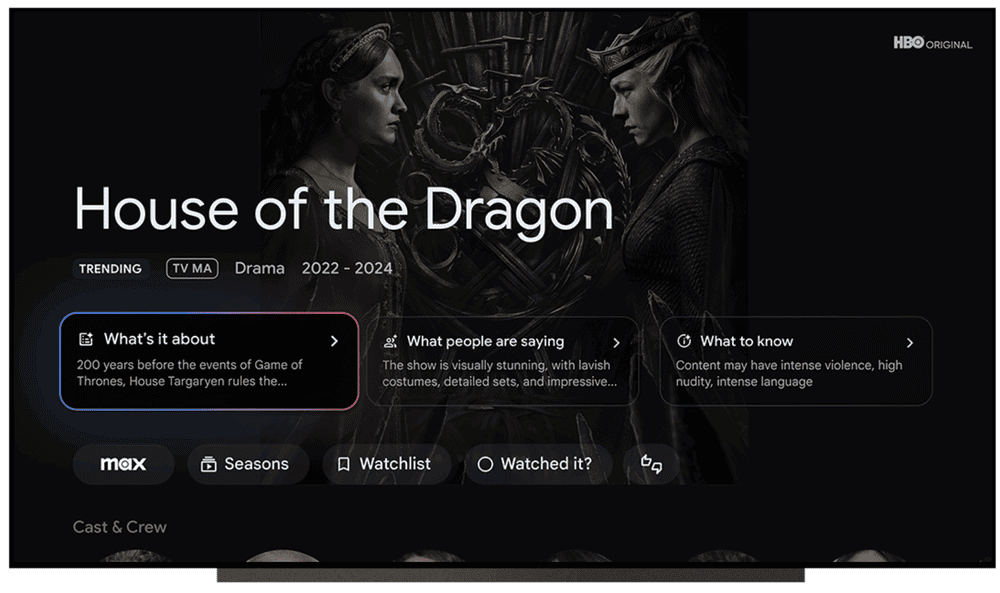This screenshot has width=1000, height=593.
Task: Click the Drama genre label
Action: (x=260, y=268)
